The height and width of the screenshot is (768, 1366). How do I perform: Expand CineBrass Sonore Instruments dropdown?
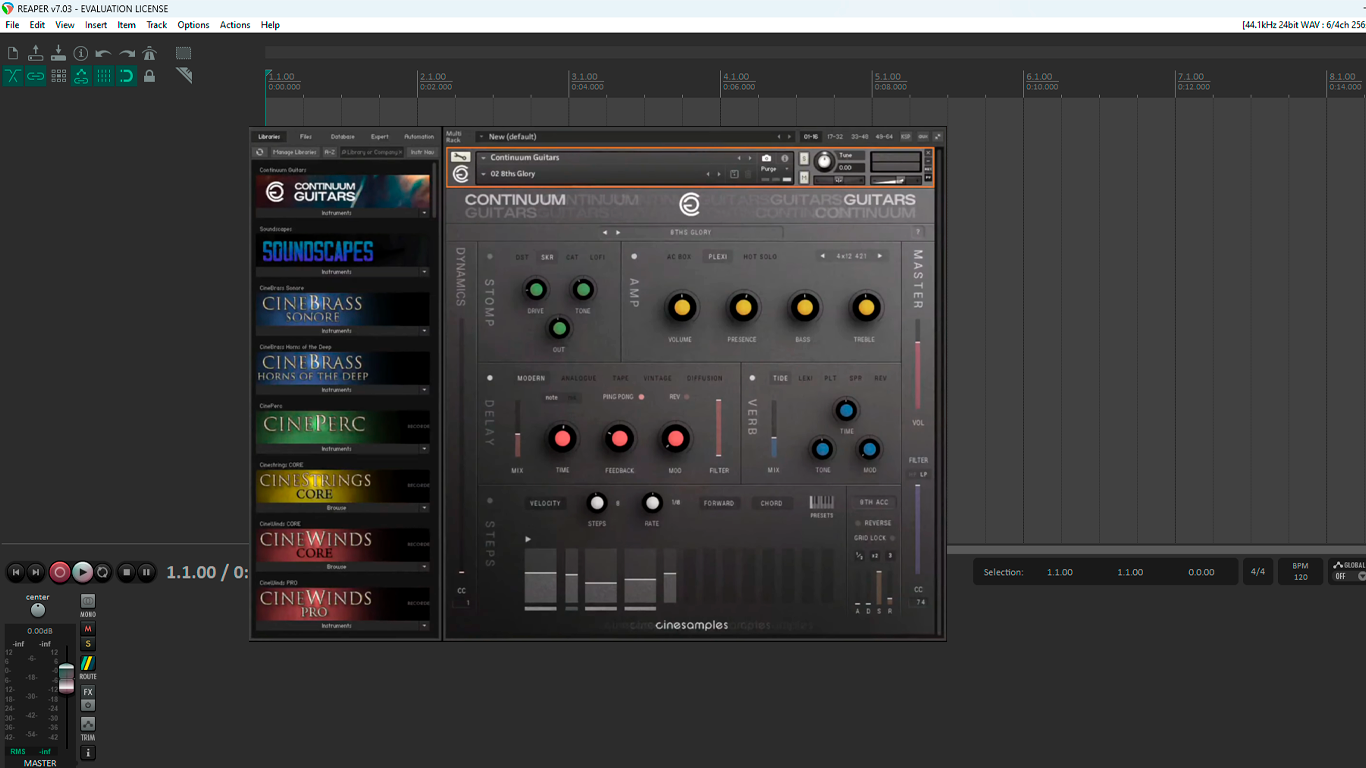(424, 331)
